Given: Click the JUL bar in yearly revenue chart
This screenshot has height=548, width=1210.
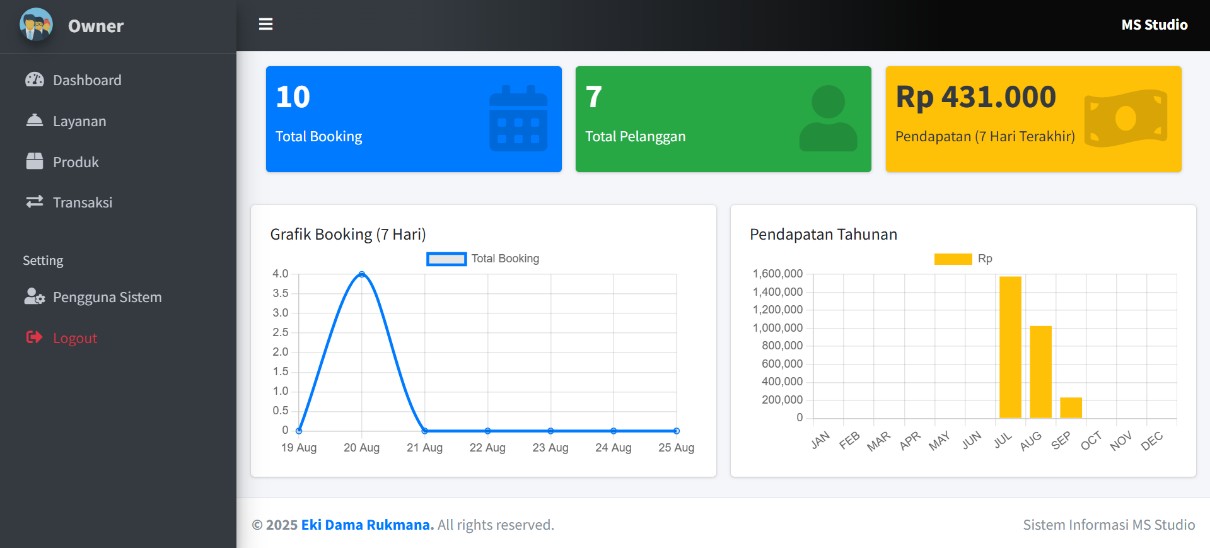Looking at the screenshot, I should (x=1010, y=347).
